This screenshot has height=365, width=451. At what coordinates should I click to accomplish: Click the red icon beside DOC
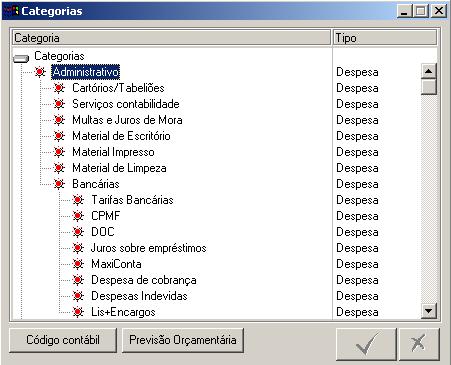click(x=78, y=232)
